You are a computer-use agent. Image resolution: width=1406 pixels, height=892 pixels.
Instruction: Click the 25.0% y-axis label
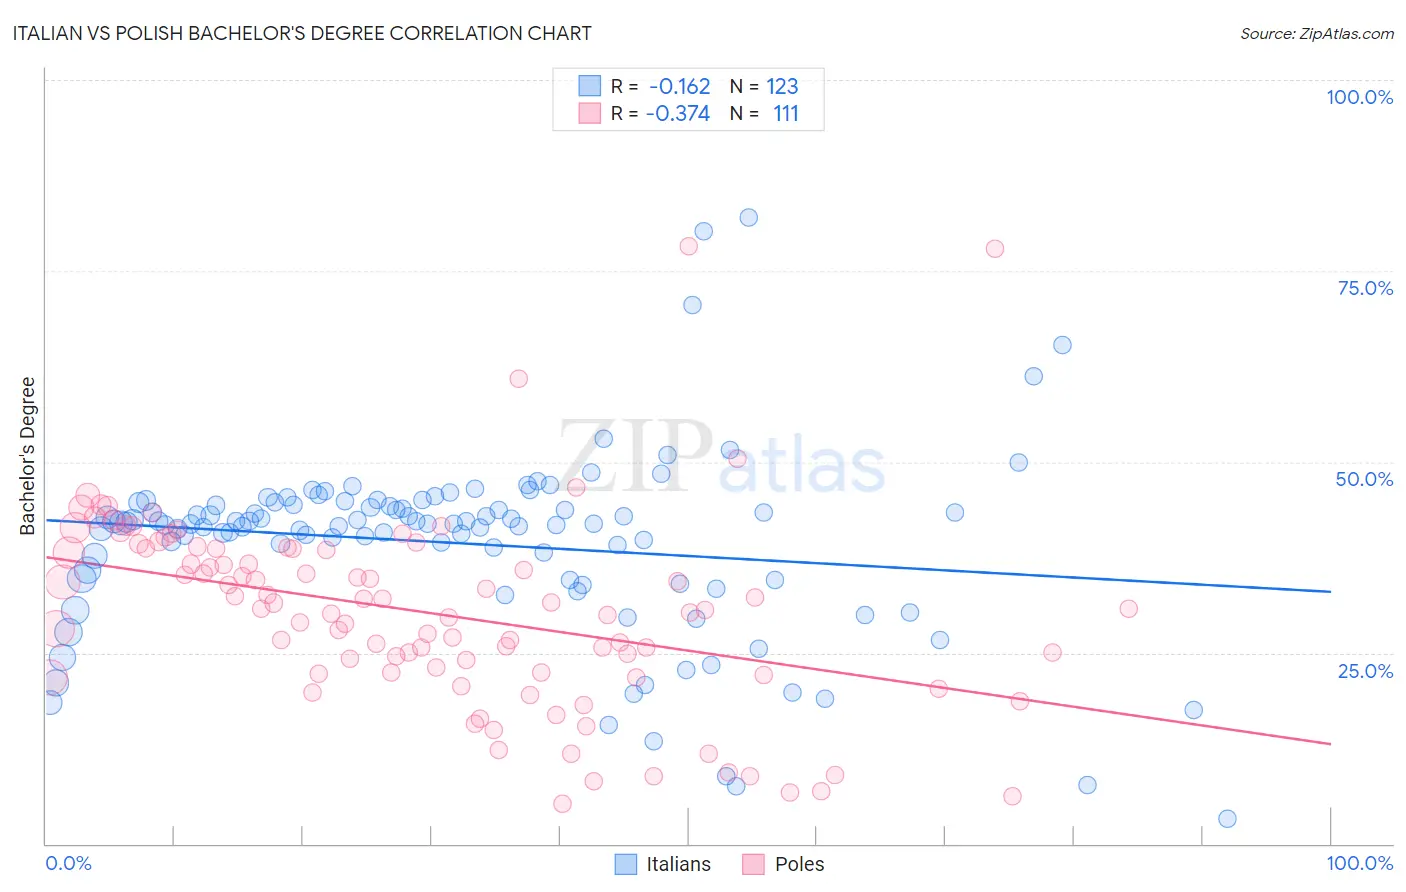1365,670
